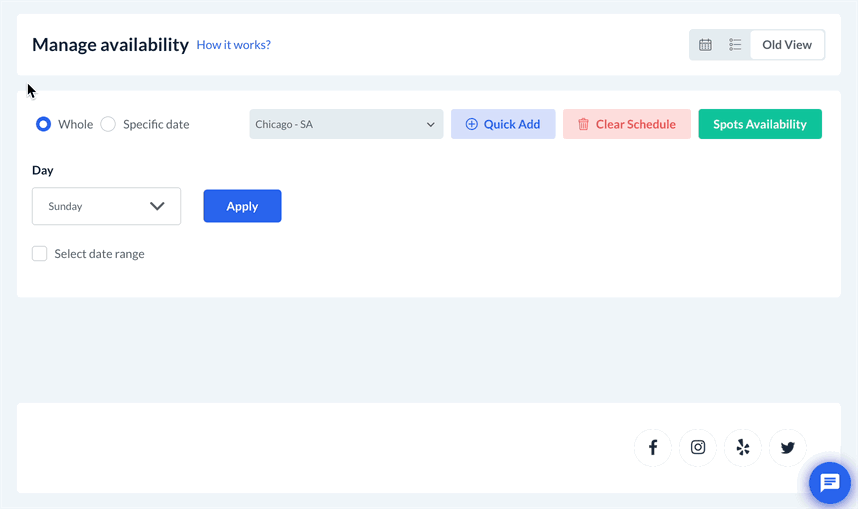This screenshot has height=509, width=858.
Task: Click the Quick Add button label
Action: tap(512, 124)
